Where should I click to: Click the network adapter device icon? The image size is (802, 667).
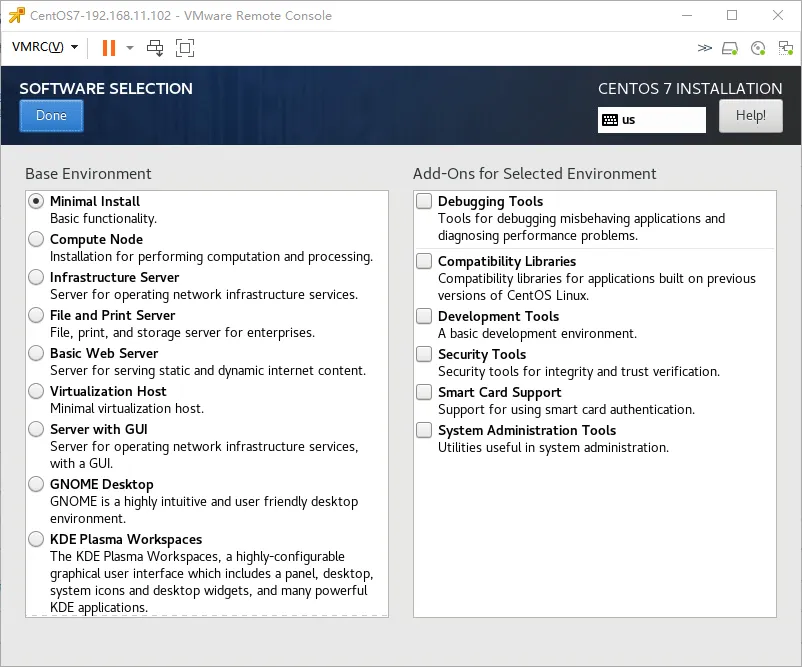click(786, 47)
